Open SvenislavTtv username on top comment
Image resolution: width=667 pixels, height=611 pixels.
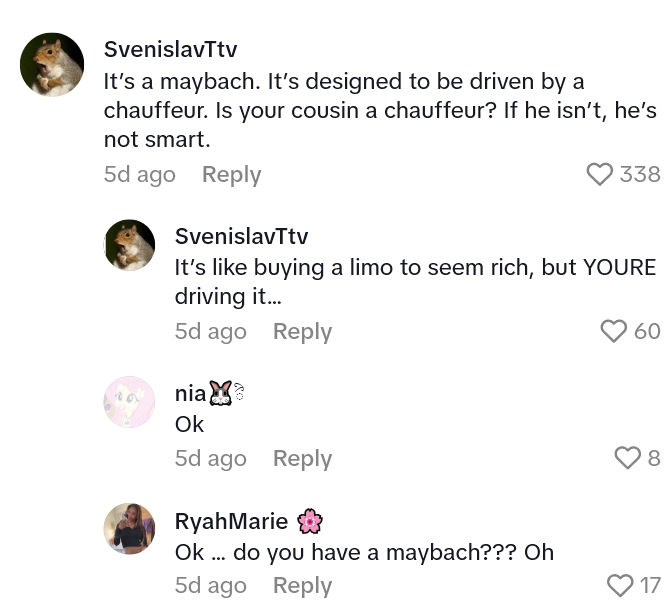point(170,49)
